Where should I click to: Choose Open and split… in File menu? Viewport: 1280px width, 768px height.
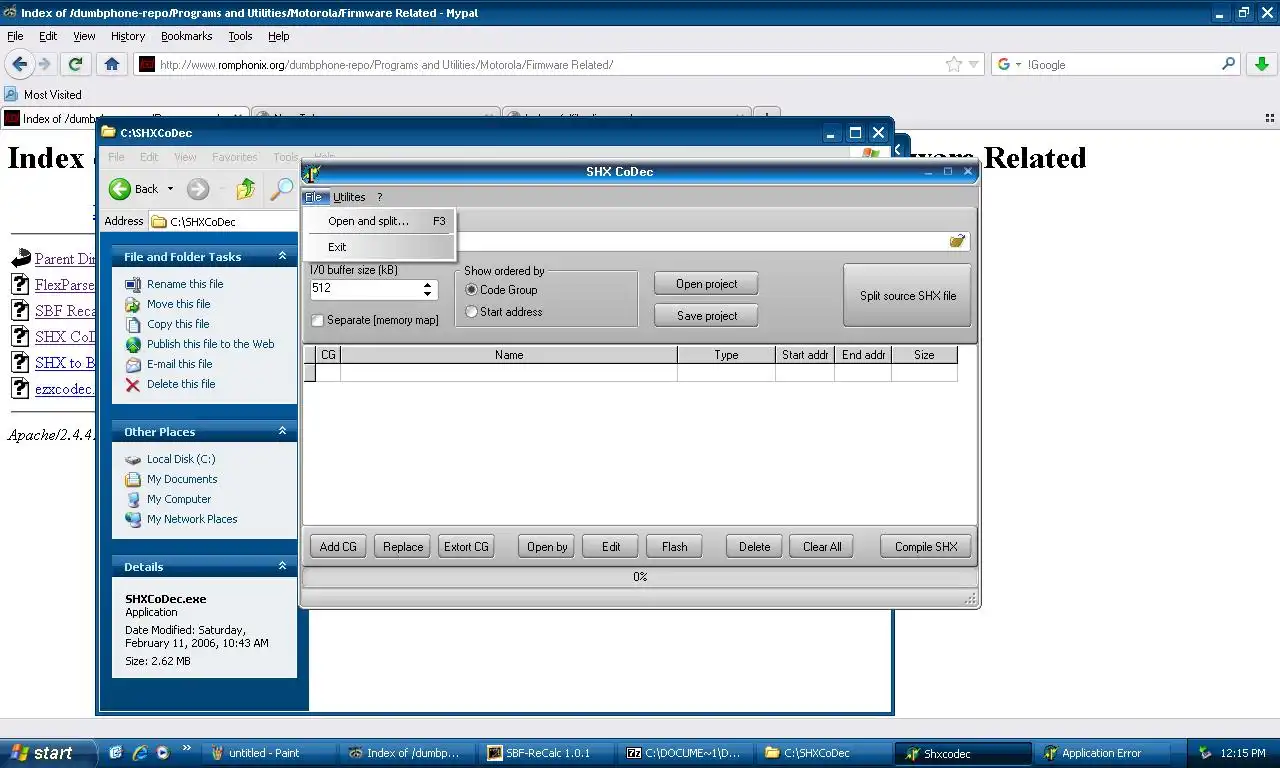tap(380, 221)
